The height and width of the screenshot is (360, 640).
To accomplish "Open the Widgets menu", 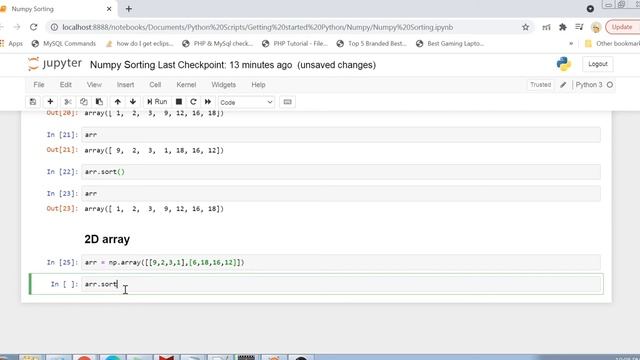I will [x=223, y=84].
